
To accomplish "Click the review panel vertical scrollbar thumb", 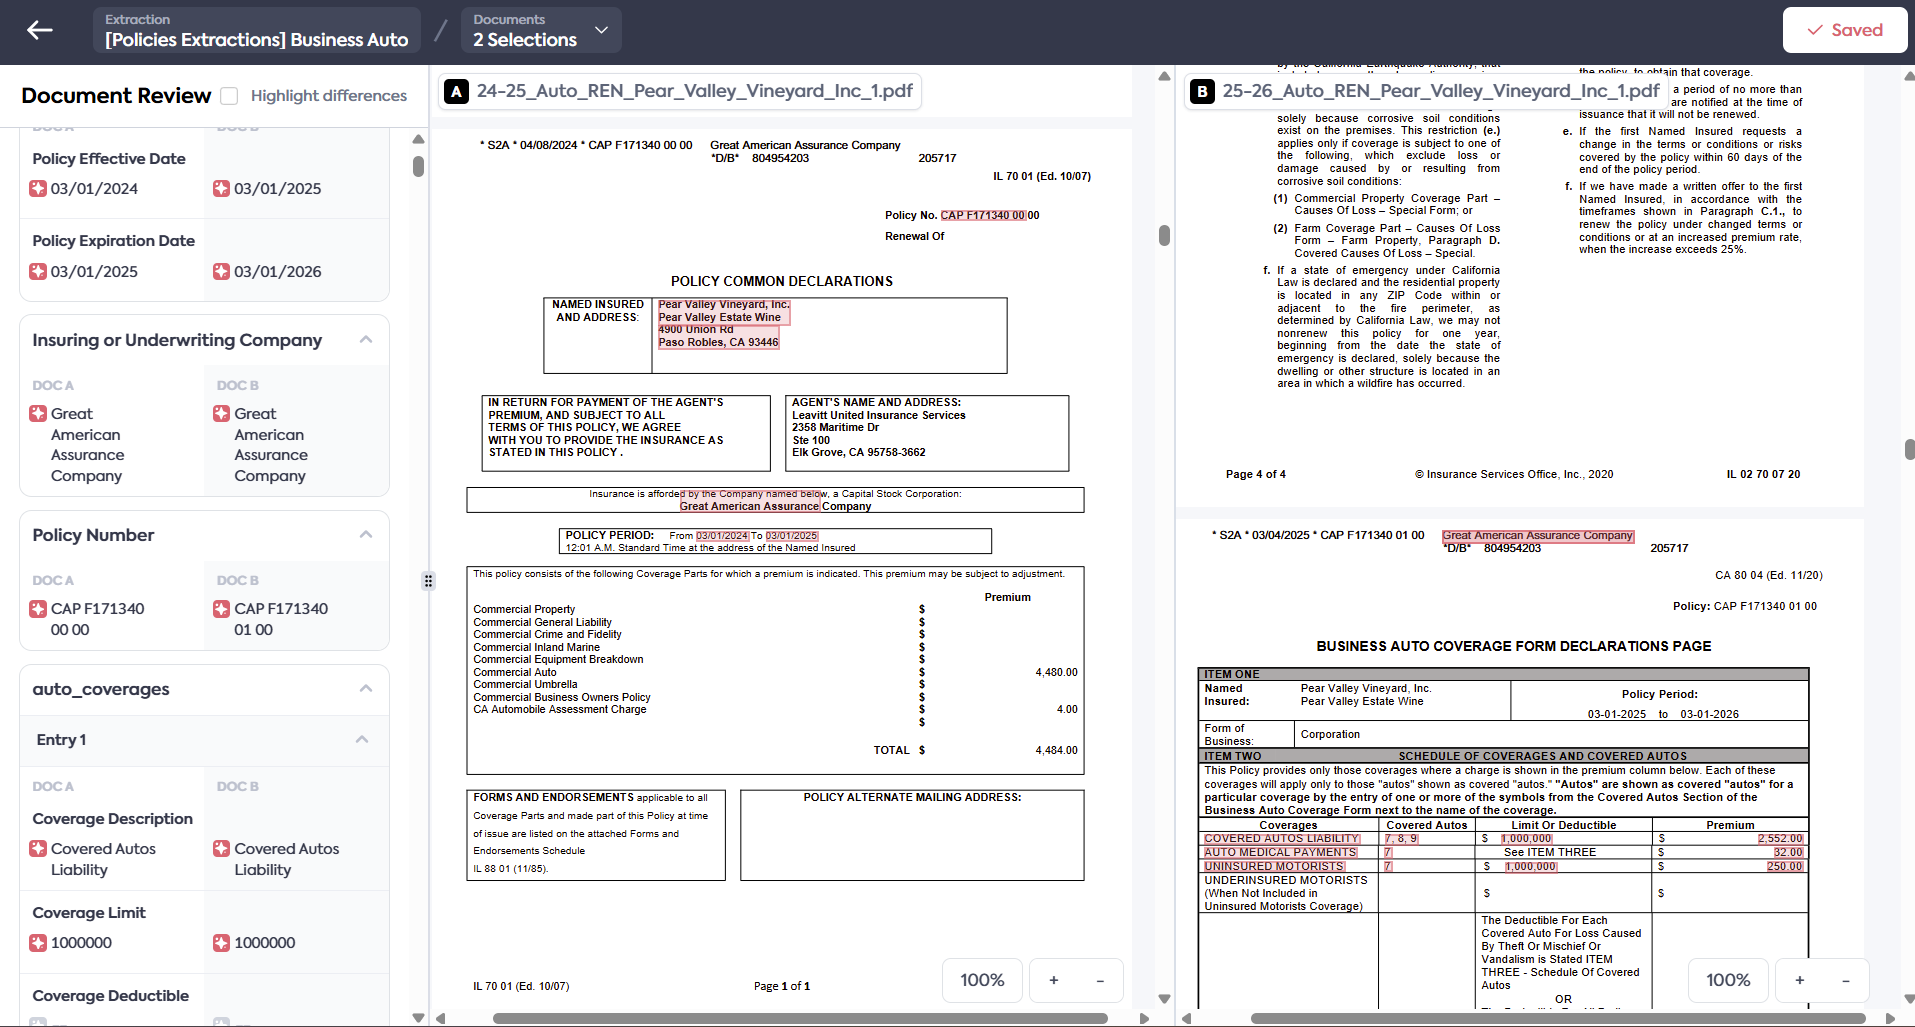I will pyautogui.click(x=418, y=166).
